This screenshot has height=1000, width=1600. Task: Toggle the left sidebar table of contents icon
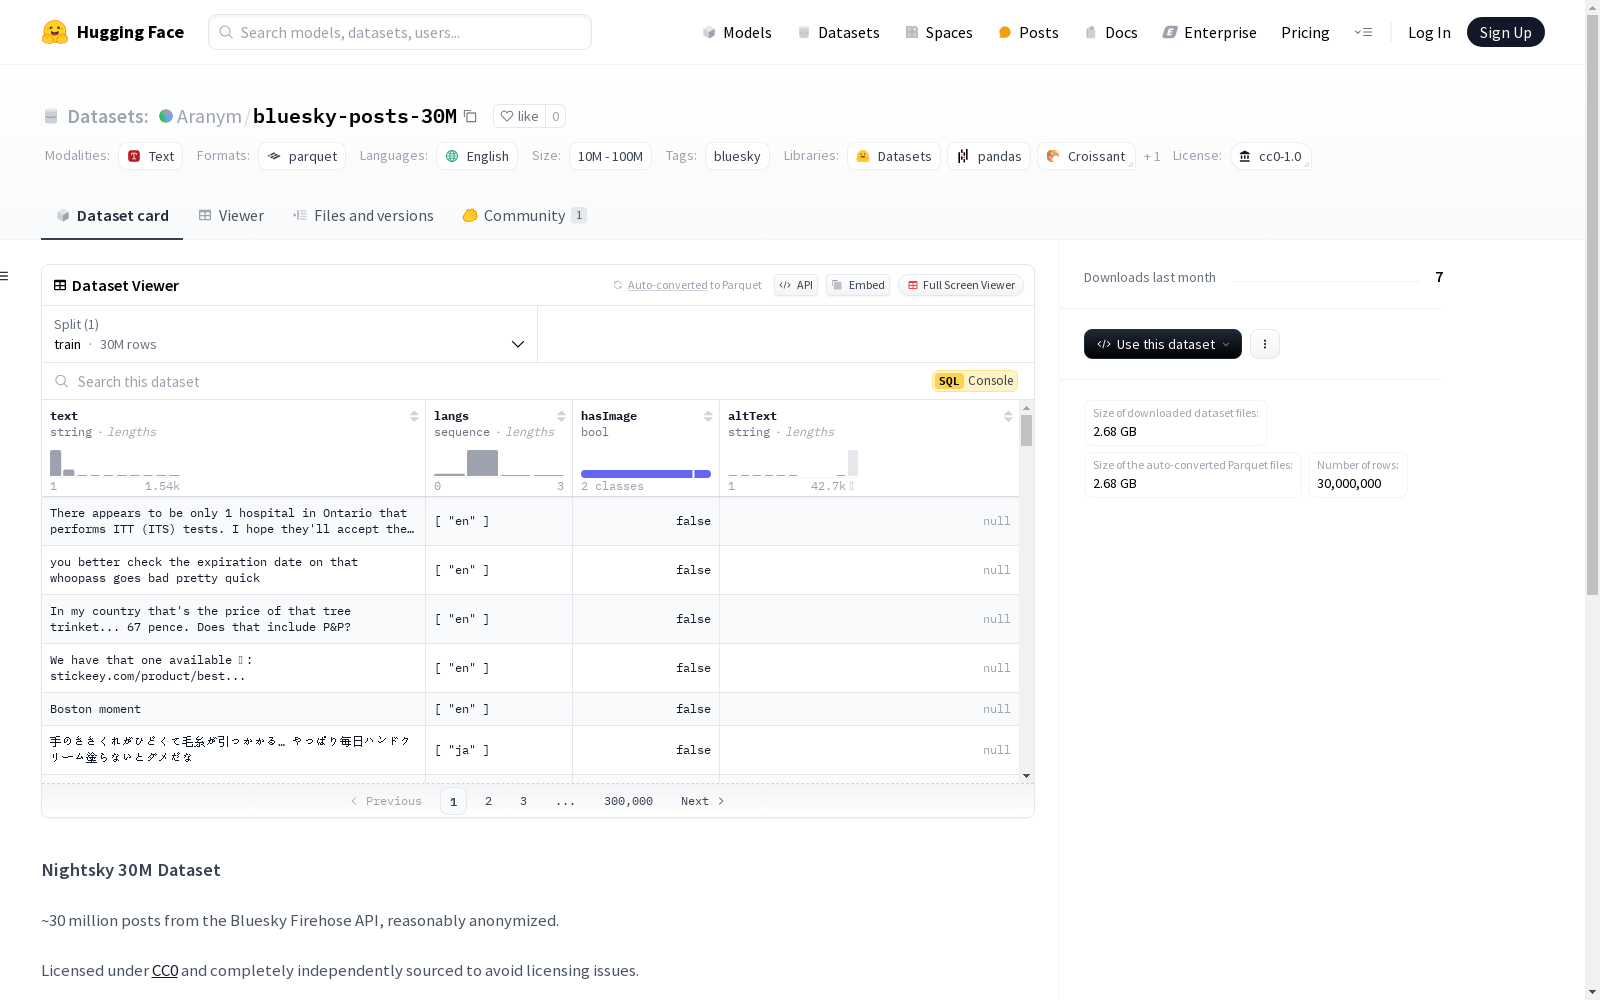pos(5,276)
